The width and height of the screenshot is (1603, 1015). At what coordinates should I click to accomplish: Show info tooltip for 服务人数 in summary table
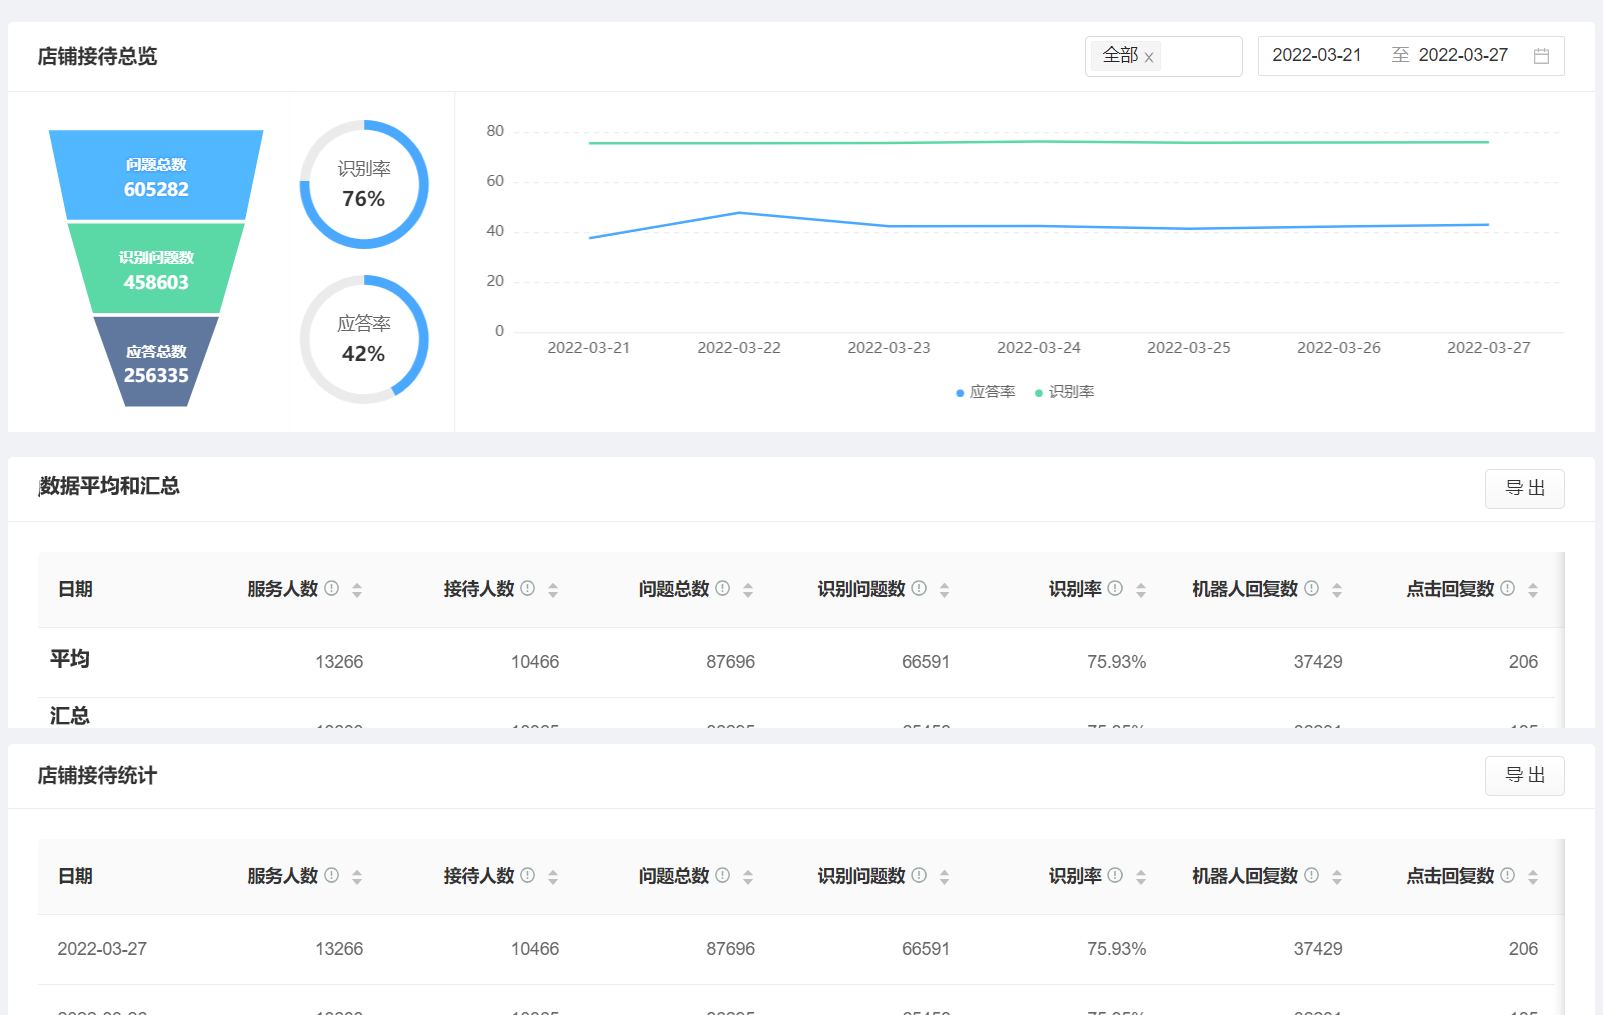[332, 588]
